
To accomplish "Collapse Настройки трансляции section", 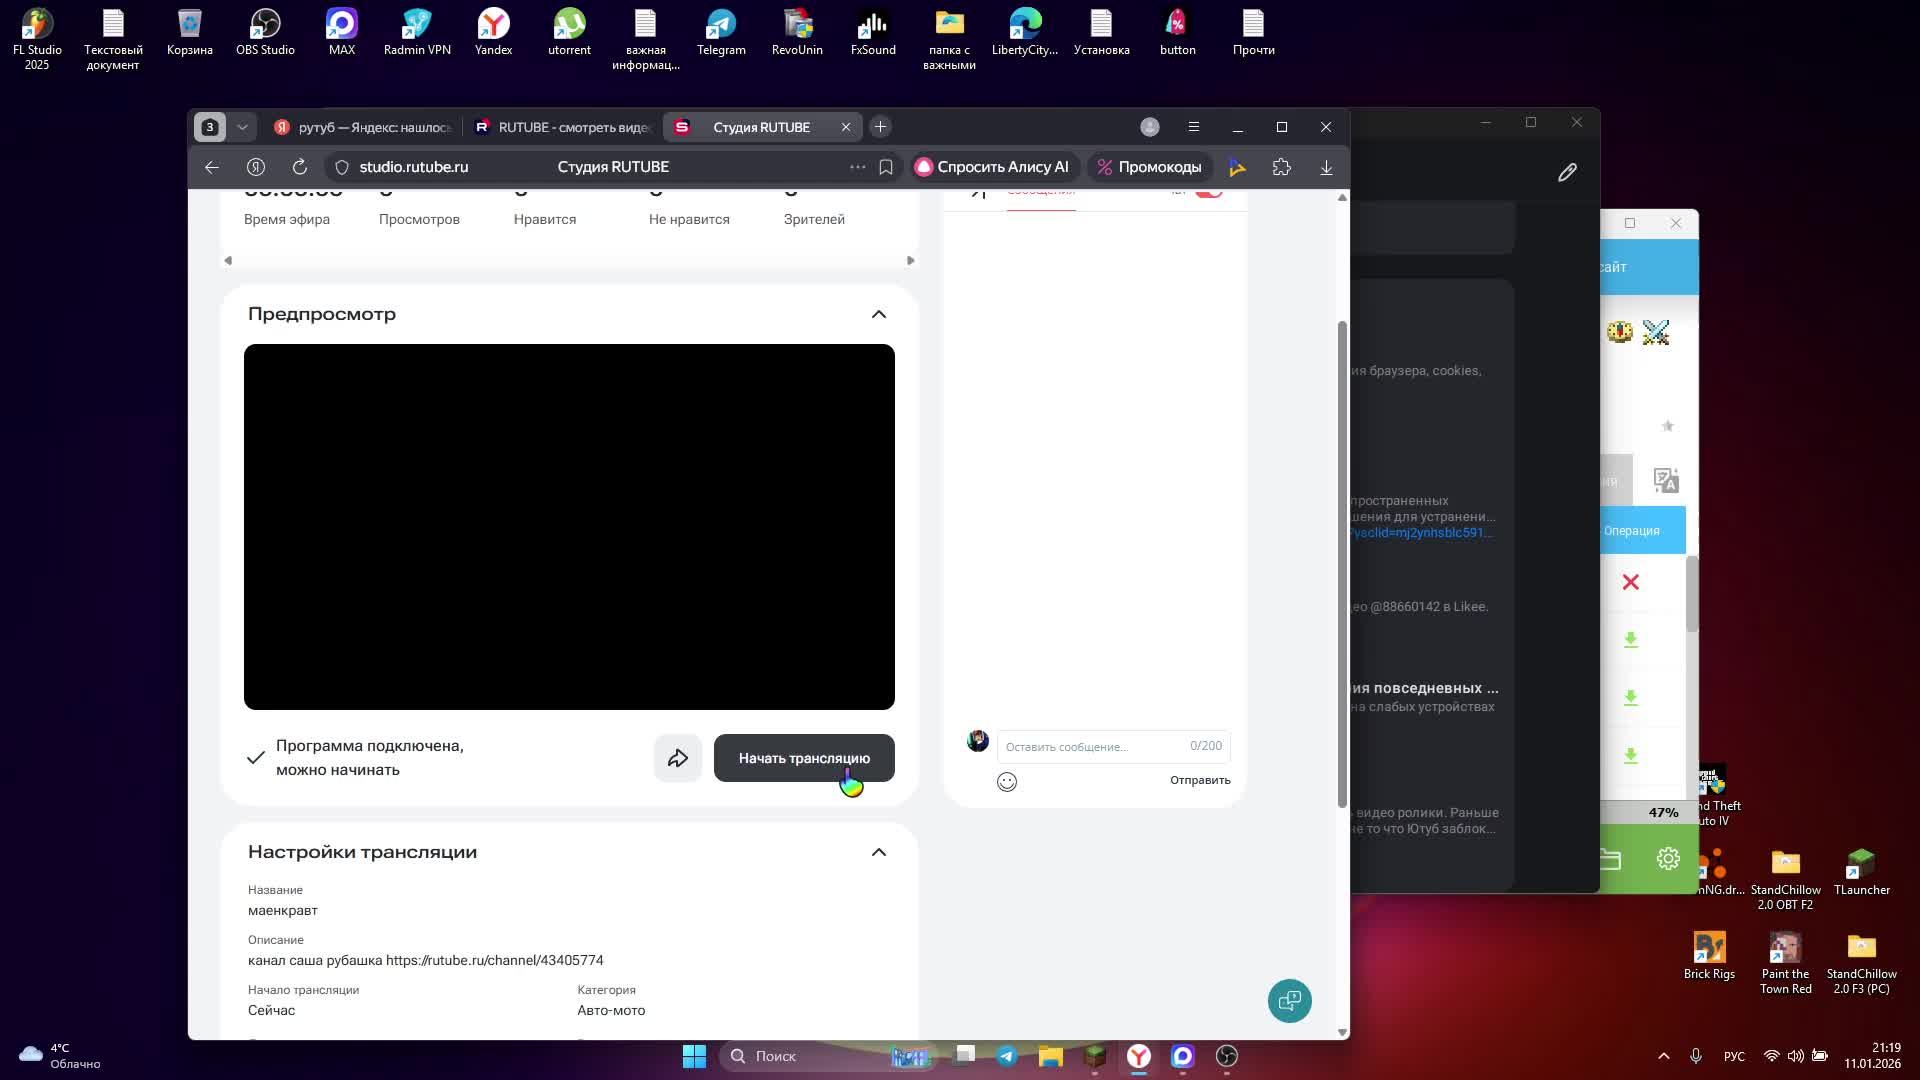I will pyautogui.click(x=879, y=852).
